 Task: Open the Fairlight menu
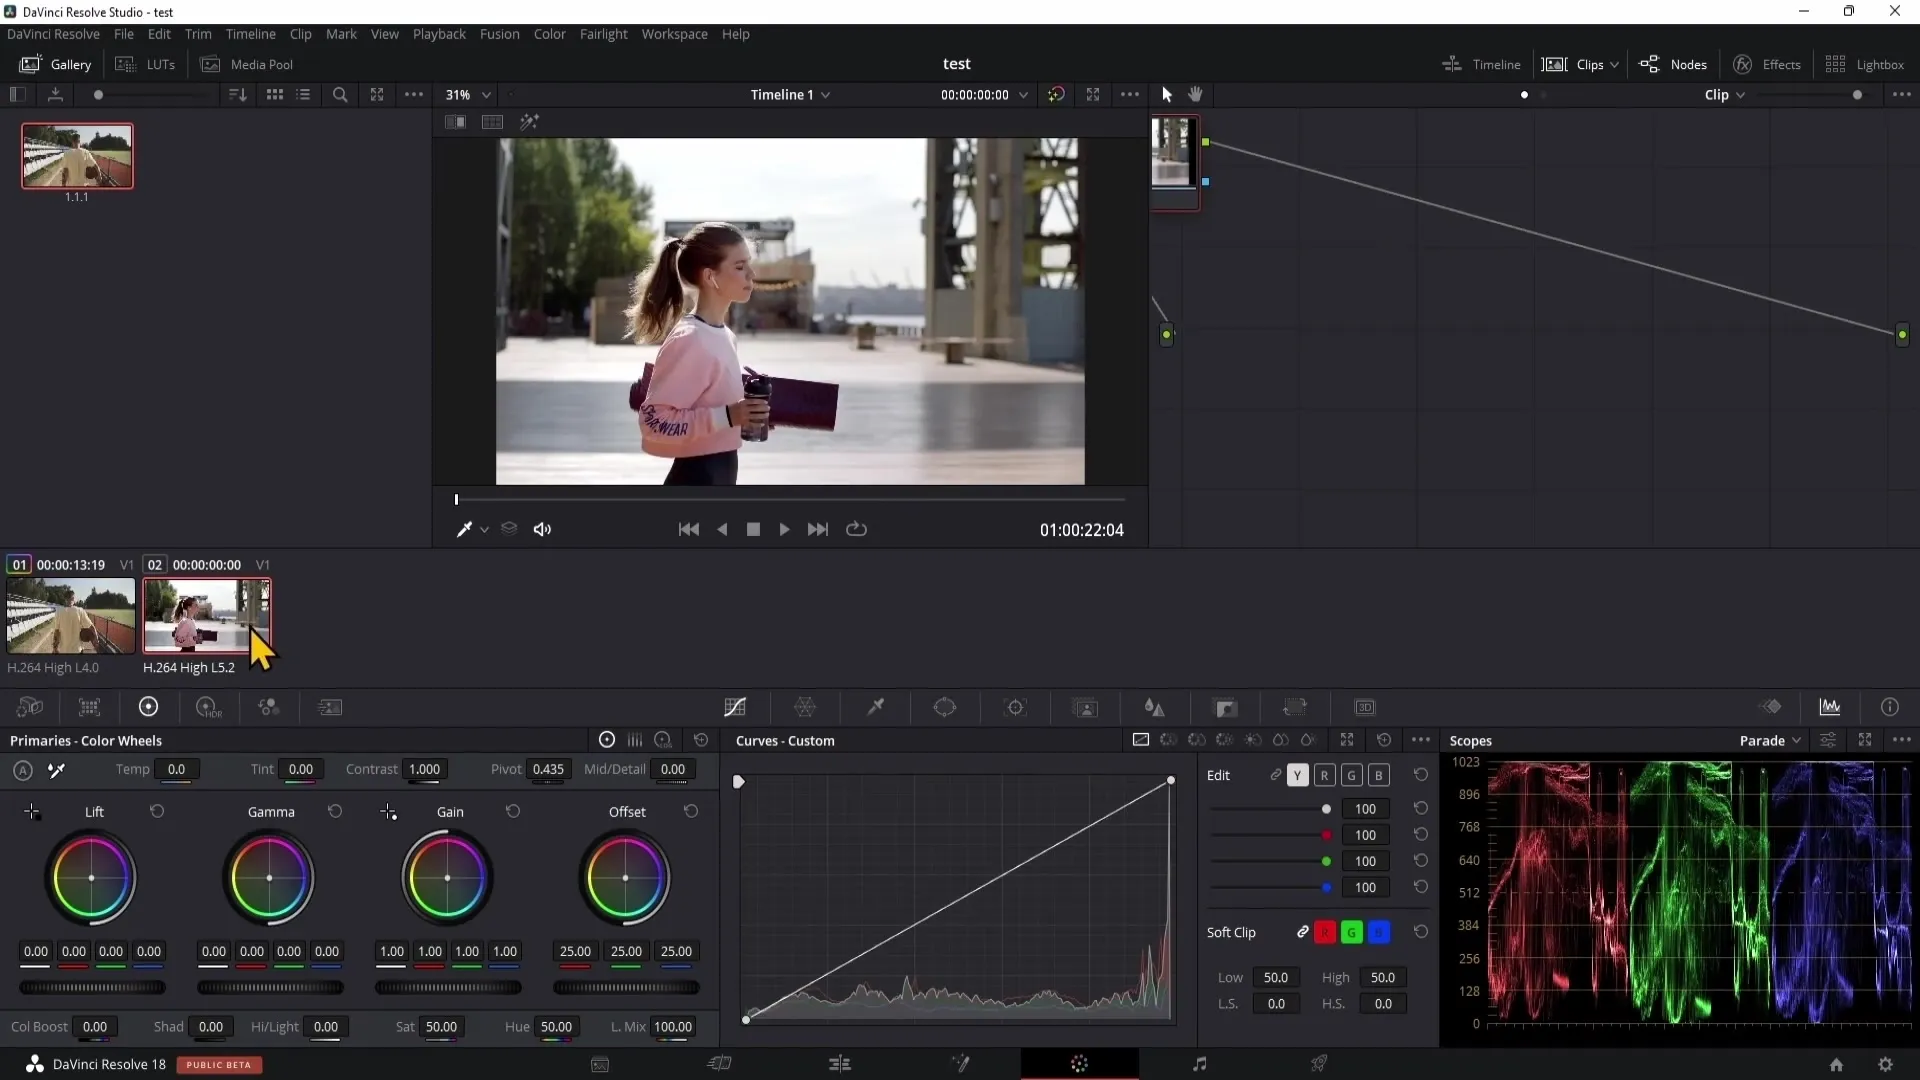[x=603, y=34]
